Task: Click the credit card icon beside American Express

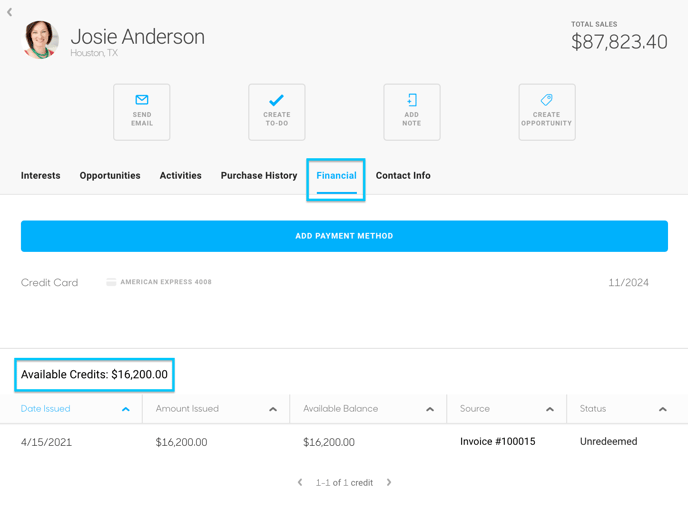Action: pos(111,282)
